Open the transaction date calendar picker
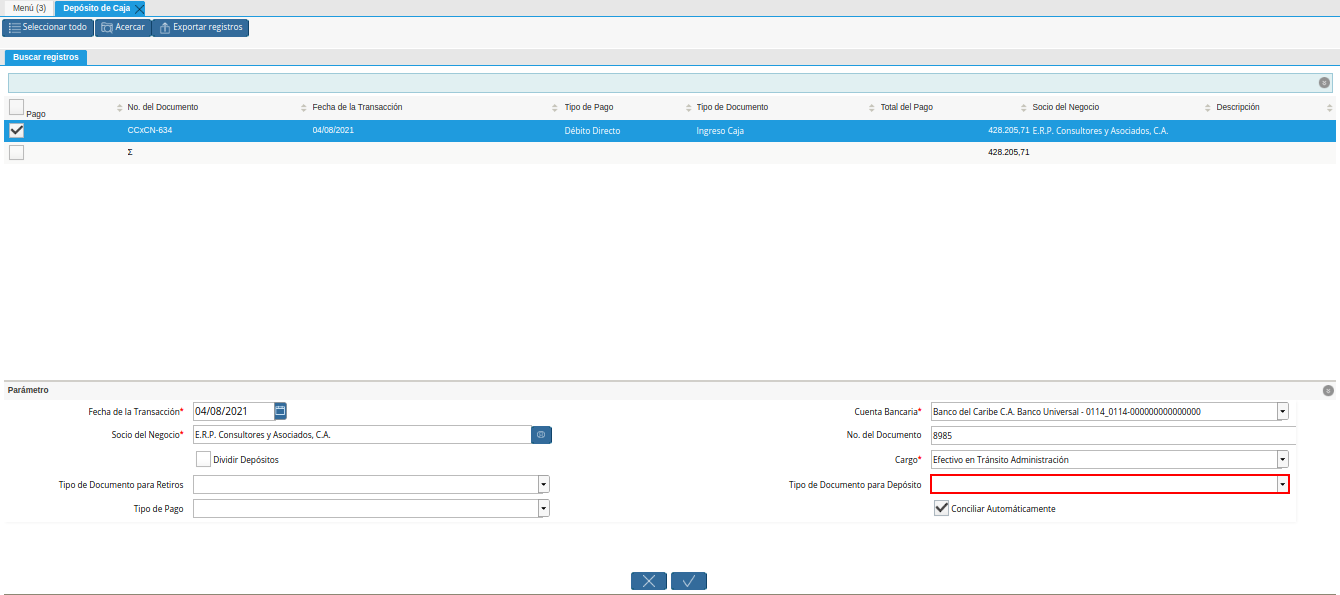This screenshot has width=1340, height=595. pos(281,410)
